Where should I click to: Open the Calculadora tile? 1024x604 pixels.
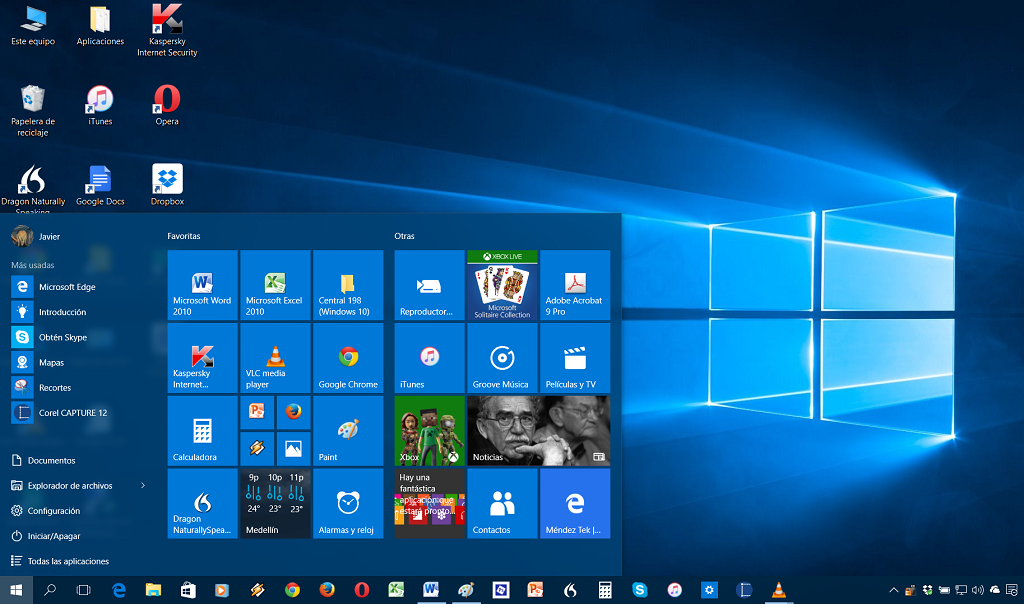coord(202,431)
